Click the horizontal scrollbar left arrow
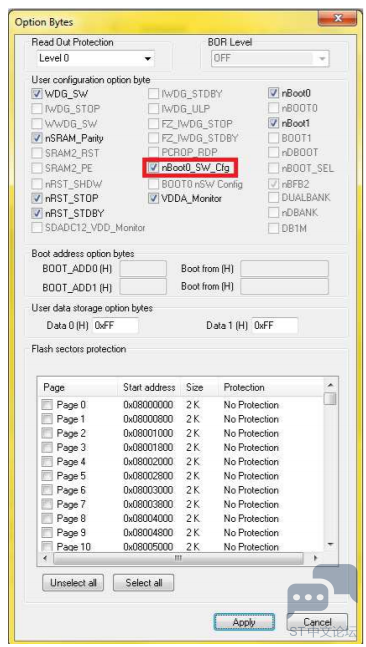This screenshot has width=366, height=647. click(x=45, y=557)
